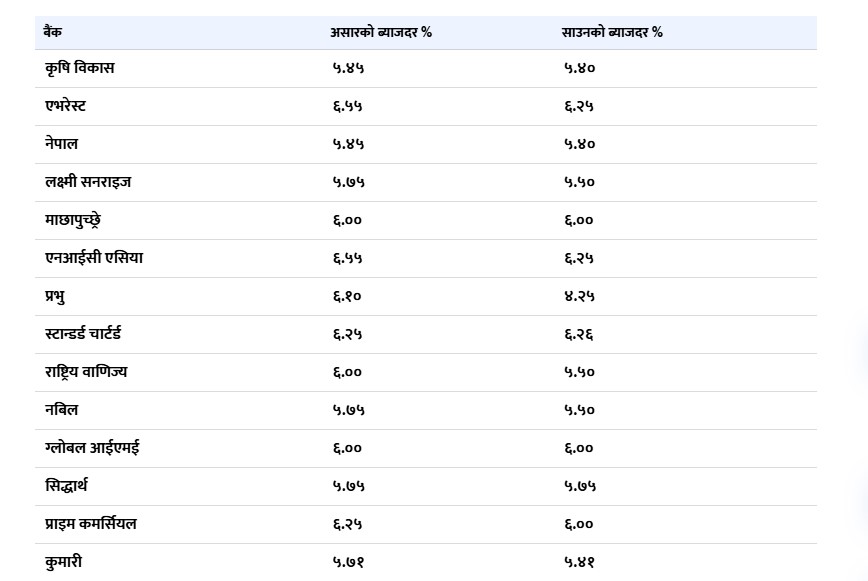The width and height of the screenshot is (868, 581).
Task: Click ग्लोबल आईएमई bank name
Action: coord(92,448)
